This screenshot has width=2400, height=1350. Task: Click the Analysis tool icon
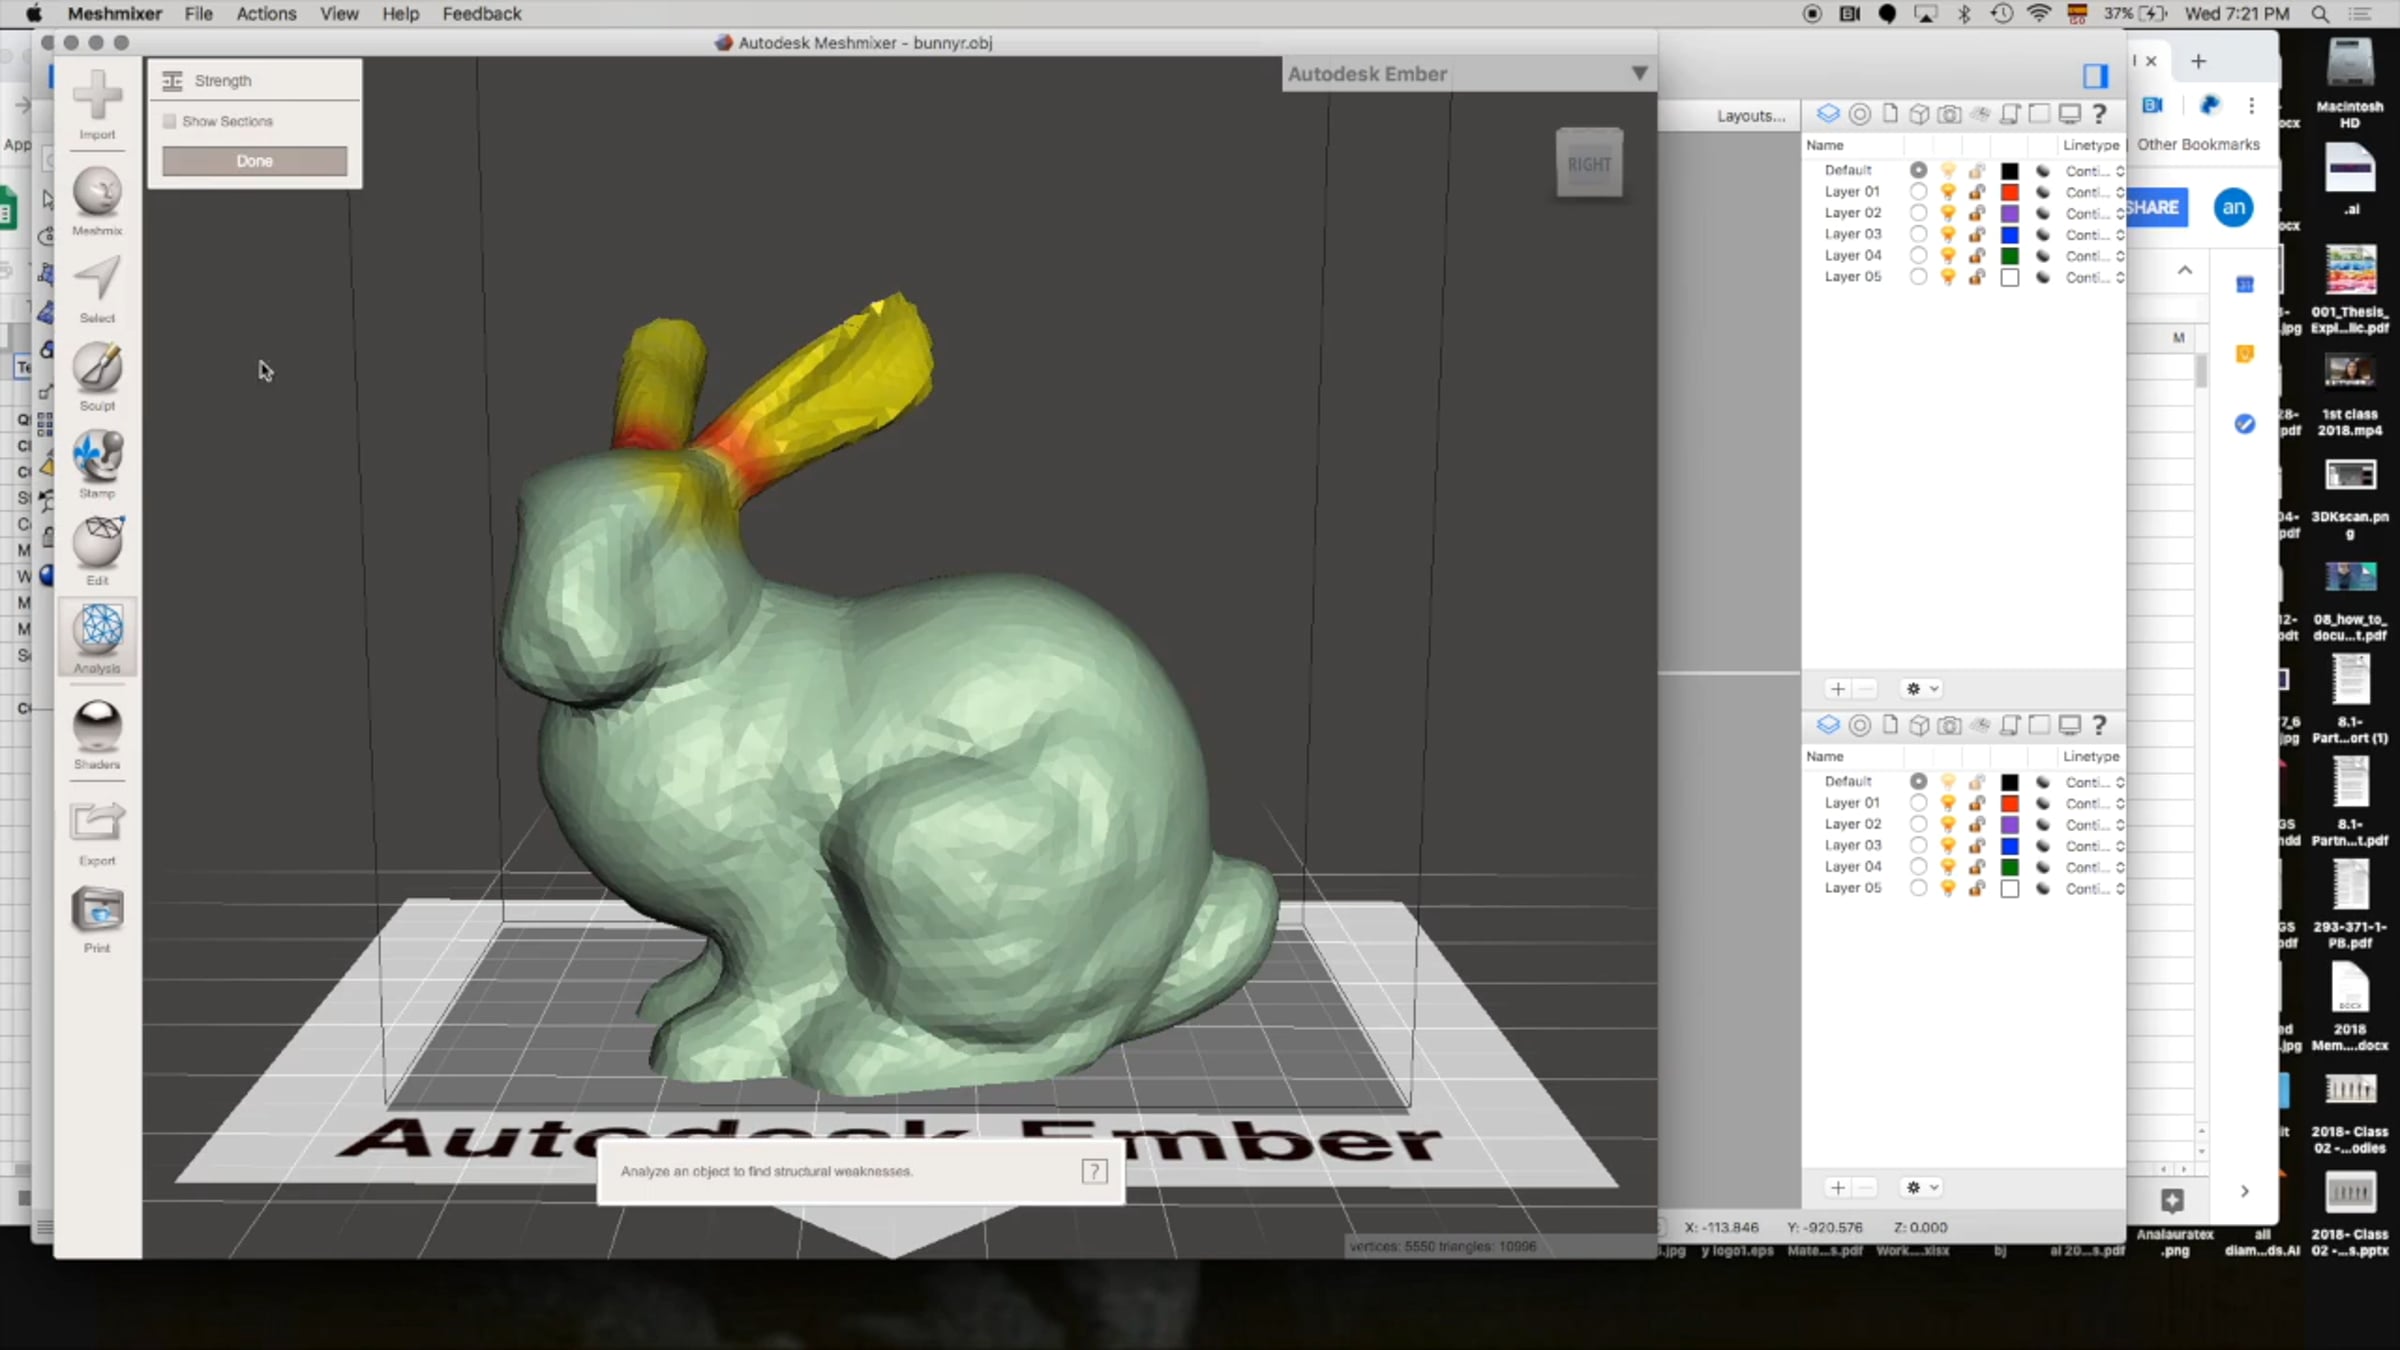(97, 637)
